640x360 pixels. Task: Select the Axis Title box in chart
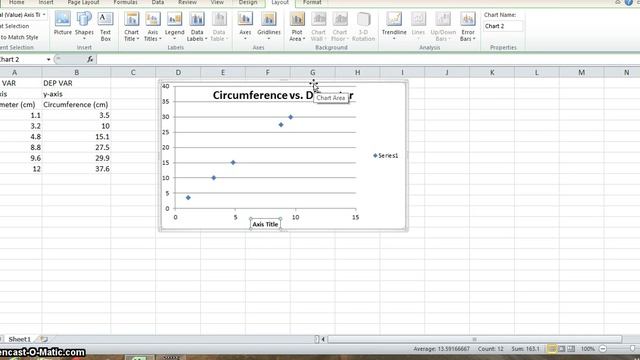(x=265, y=224)
